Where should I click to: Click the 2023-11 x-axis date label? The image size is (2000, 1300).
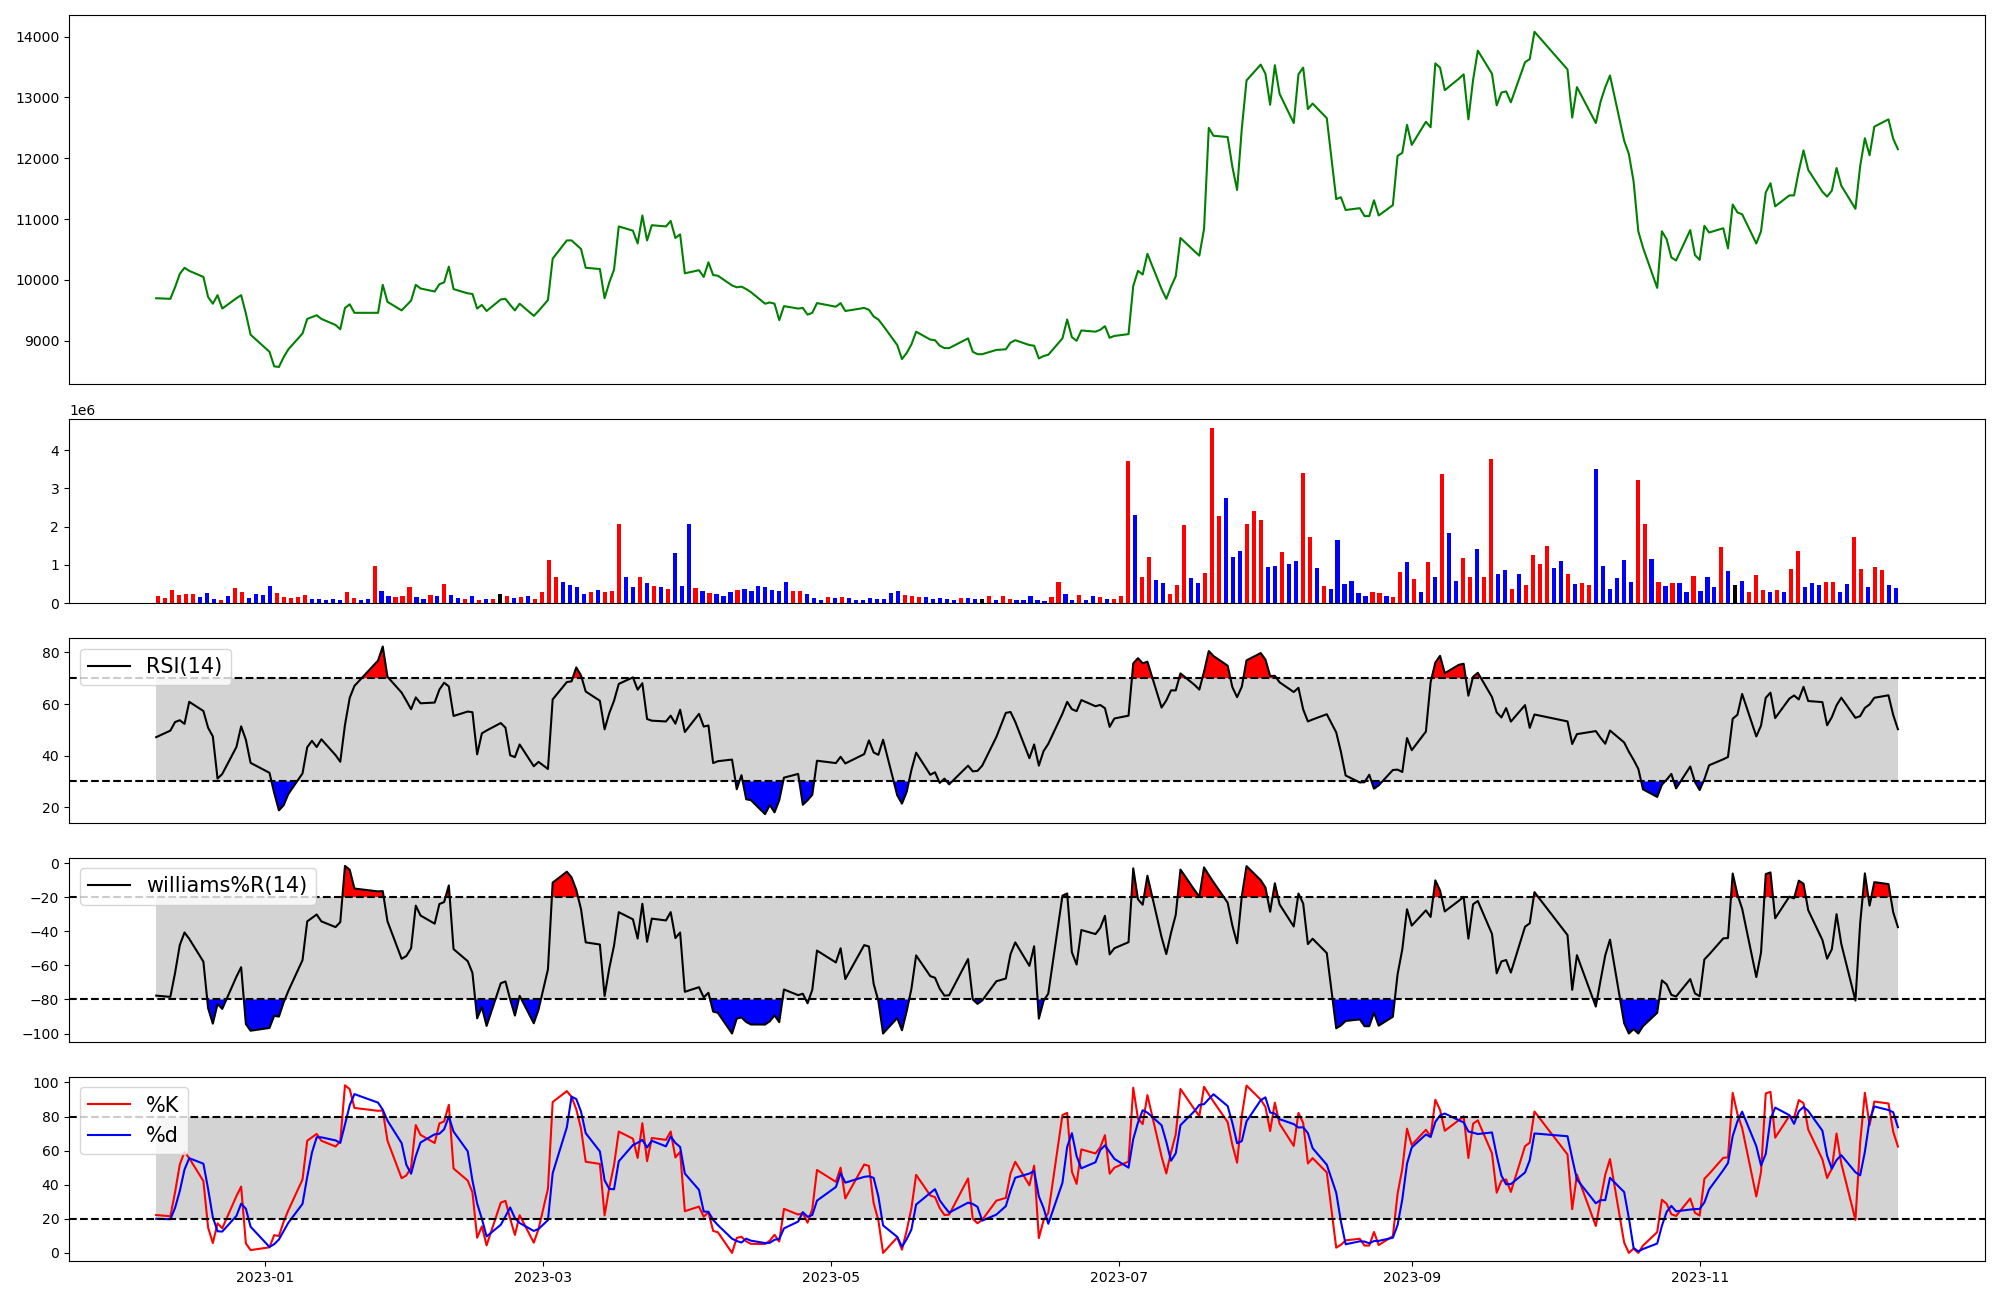(x=1700, y=1277)
